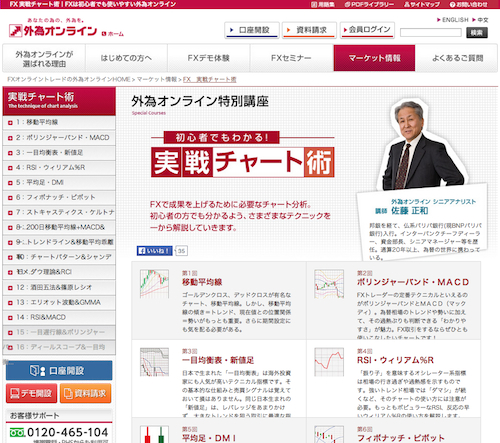Open sidebar item 8：200日移動平均線+MACD

point(59,227)
